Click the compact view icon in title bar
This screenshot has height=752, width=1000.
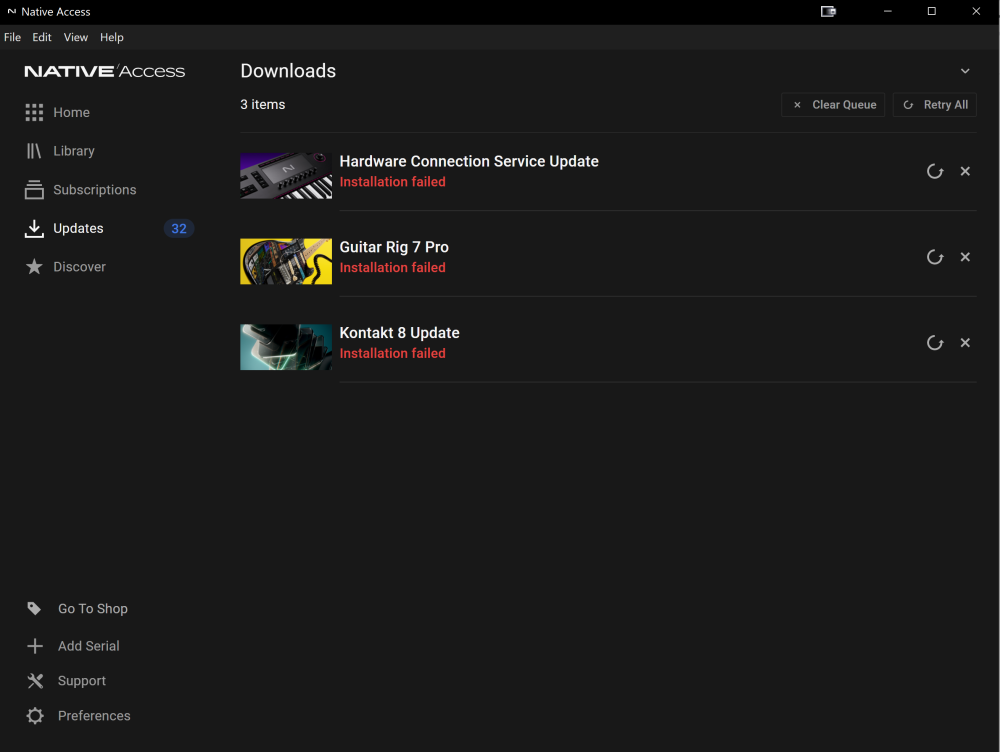pyautogui.click(x=828, y=11)
